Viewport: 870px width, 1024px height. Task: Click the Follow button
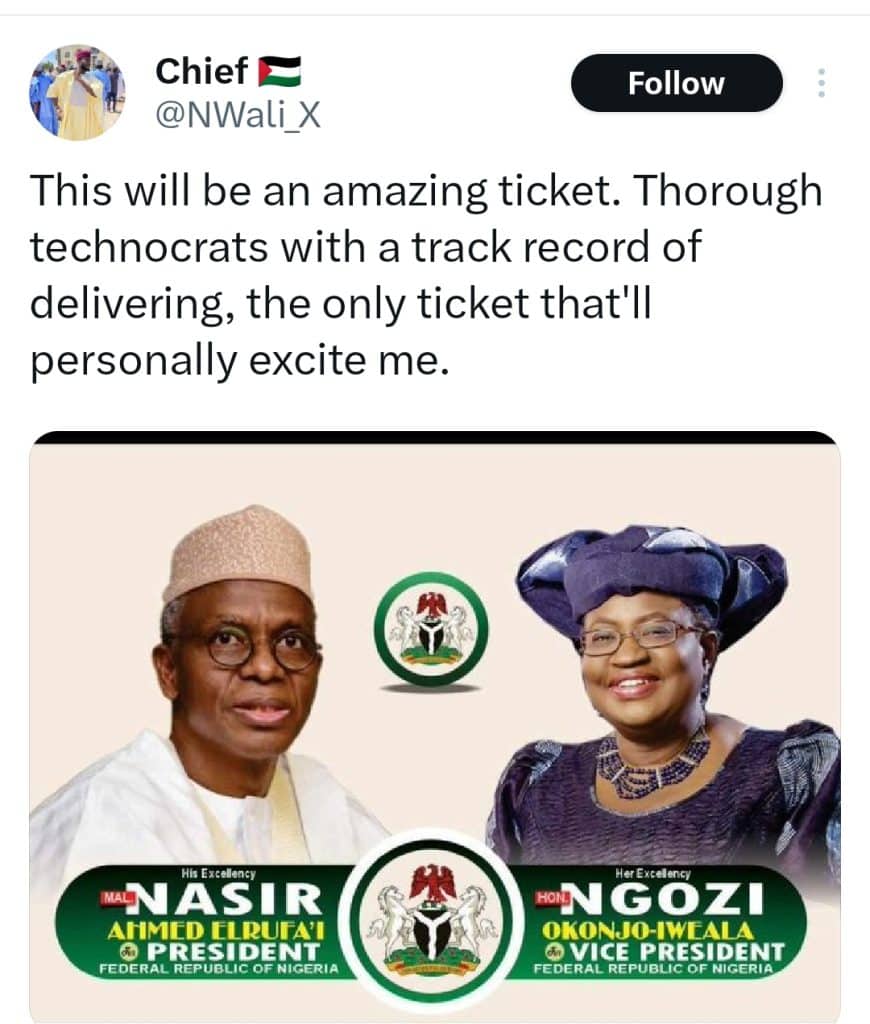[x=676, y=84]
